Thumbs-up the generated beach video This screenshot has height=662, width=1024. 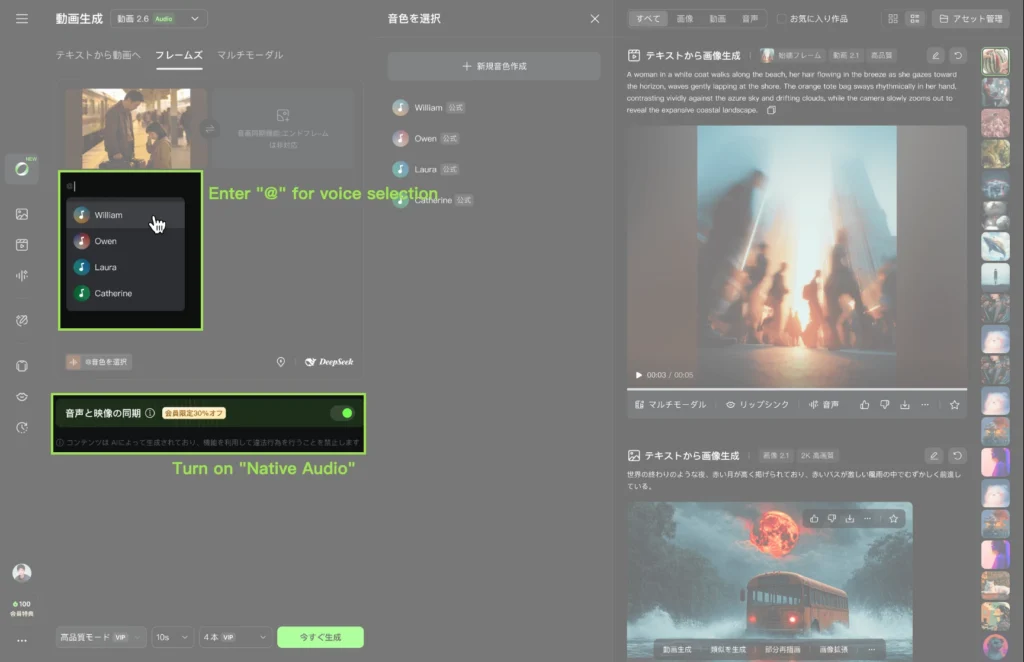point(864,404)
